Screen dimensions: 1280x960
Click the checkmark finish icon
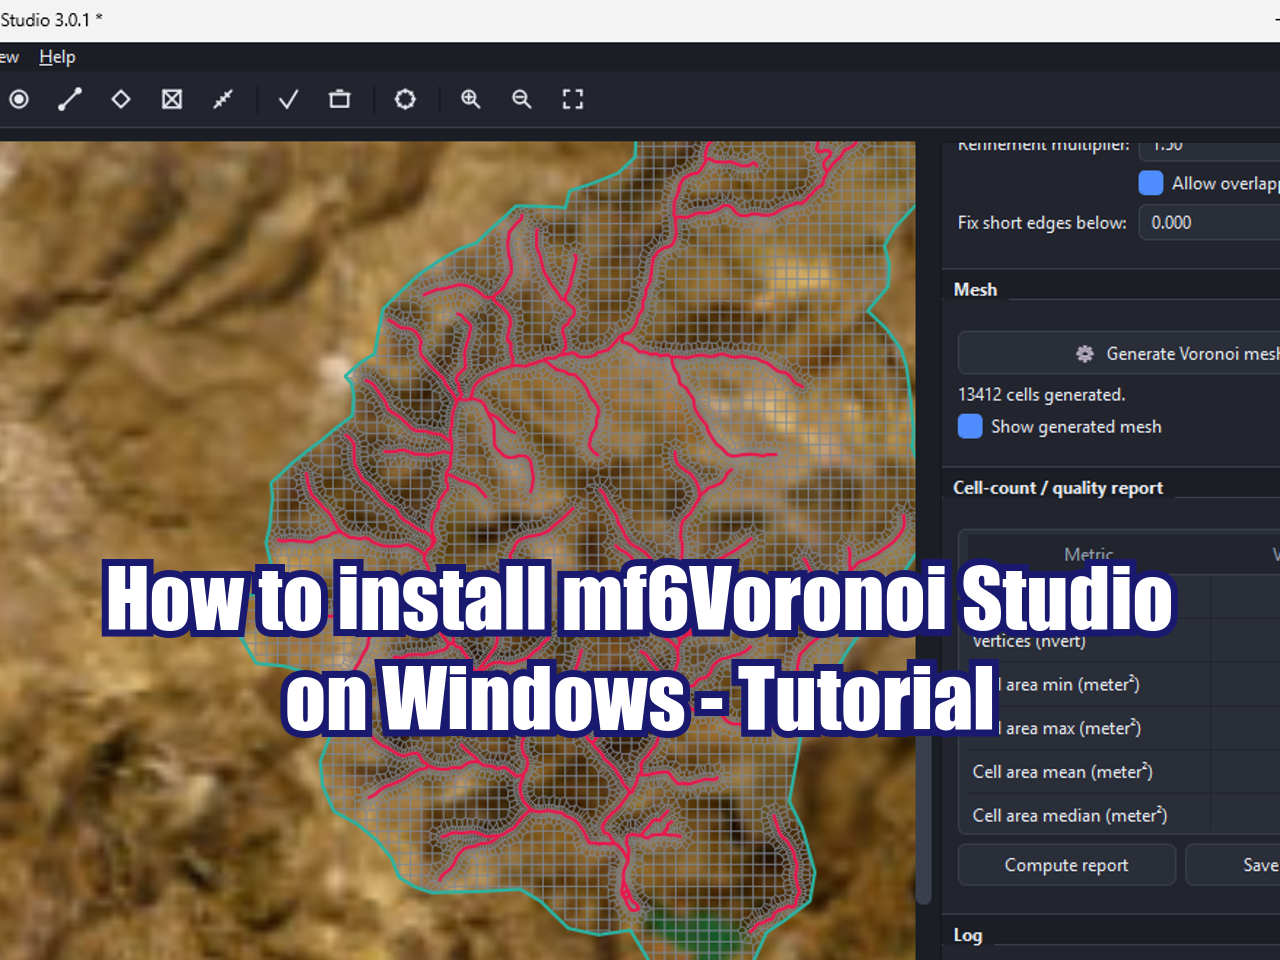click(x=288, y=99)
